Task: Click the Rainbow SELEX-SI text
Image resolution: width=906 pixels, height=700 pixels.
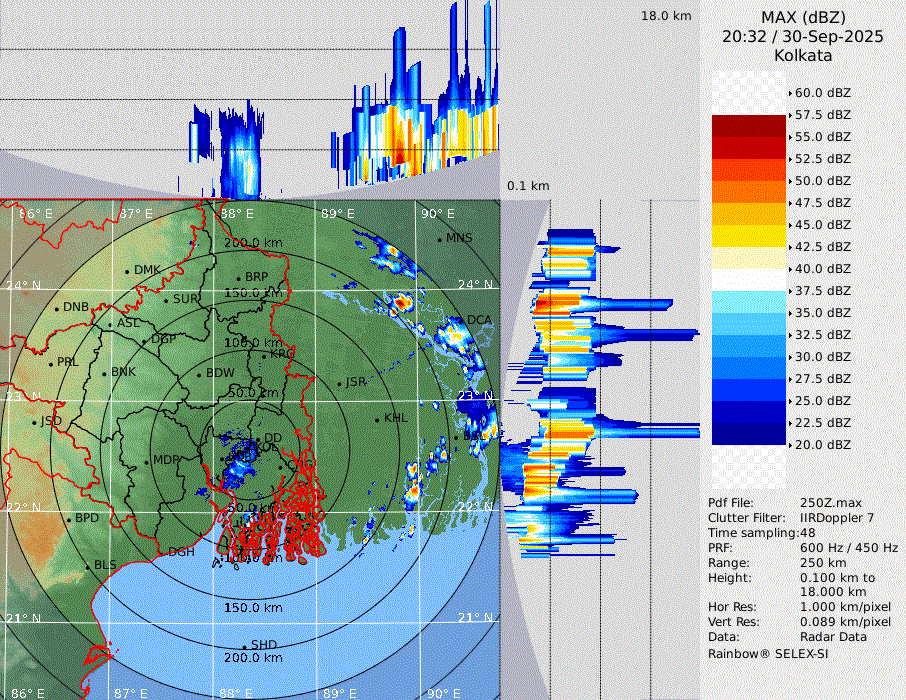Action: coord(768,653)
